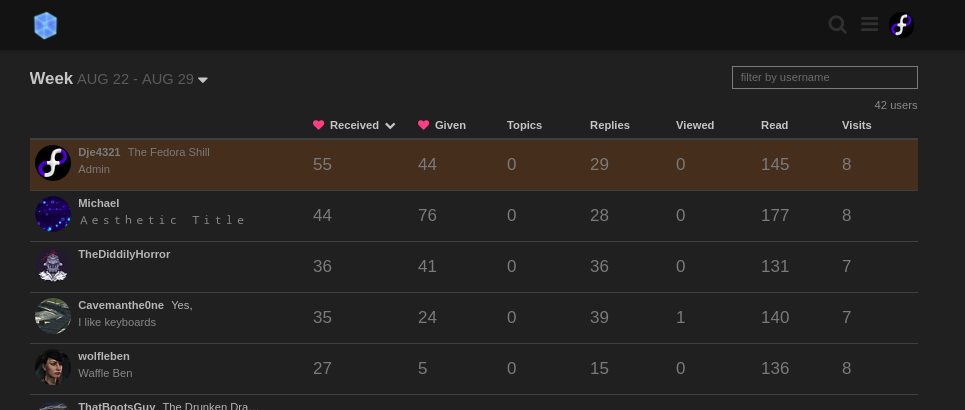The width and height of the screenshot is (965, 410).
Task: Sort by Read column header
Action: [774, 125]
